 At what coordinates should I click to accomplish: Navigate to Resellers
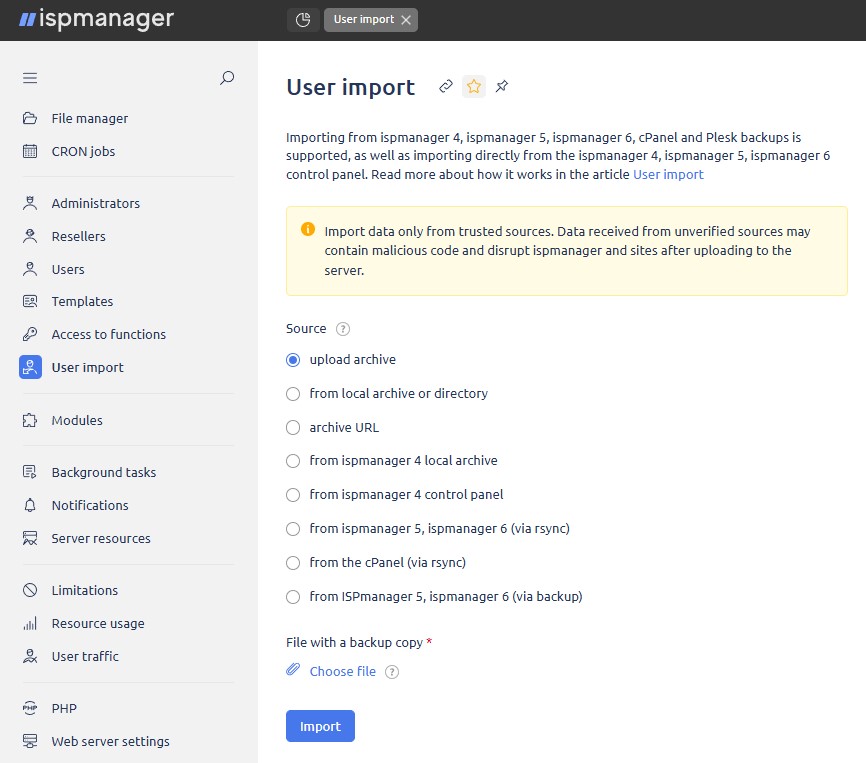[78, 236]
